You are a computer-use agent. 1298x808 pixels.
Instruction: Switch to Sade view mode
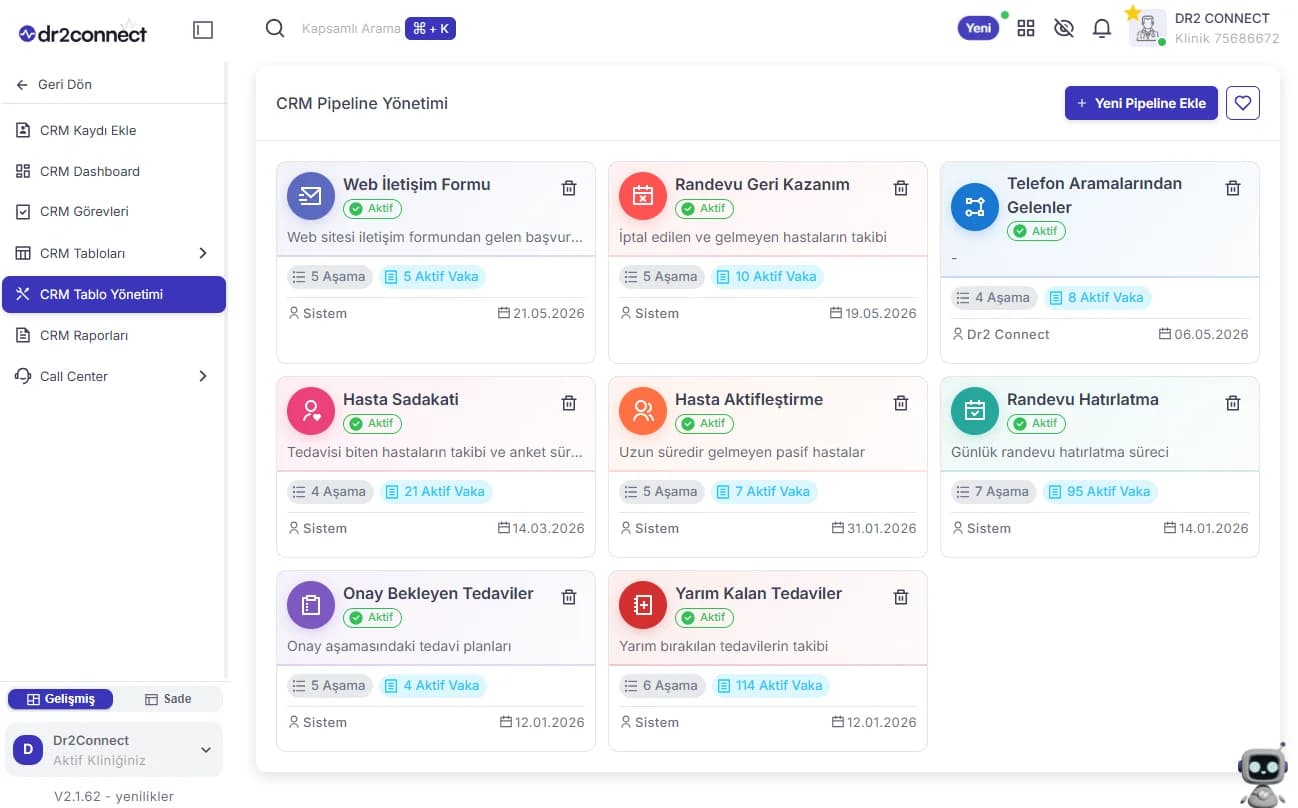tap(168, 699)
